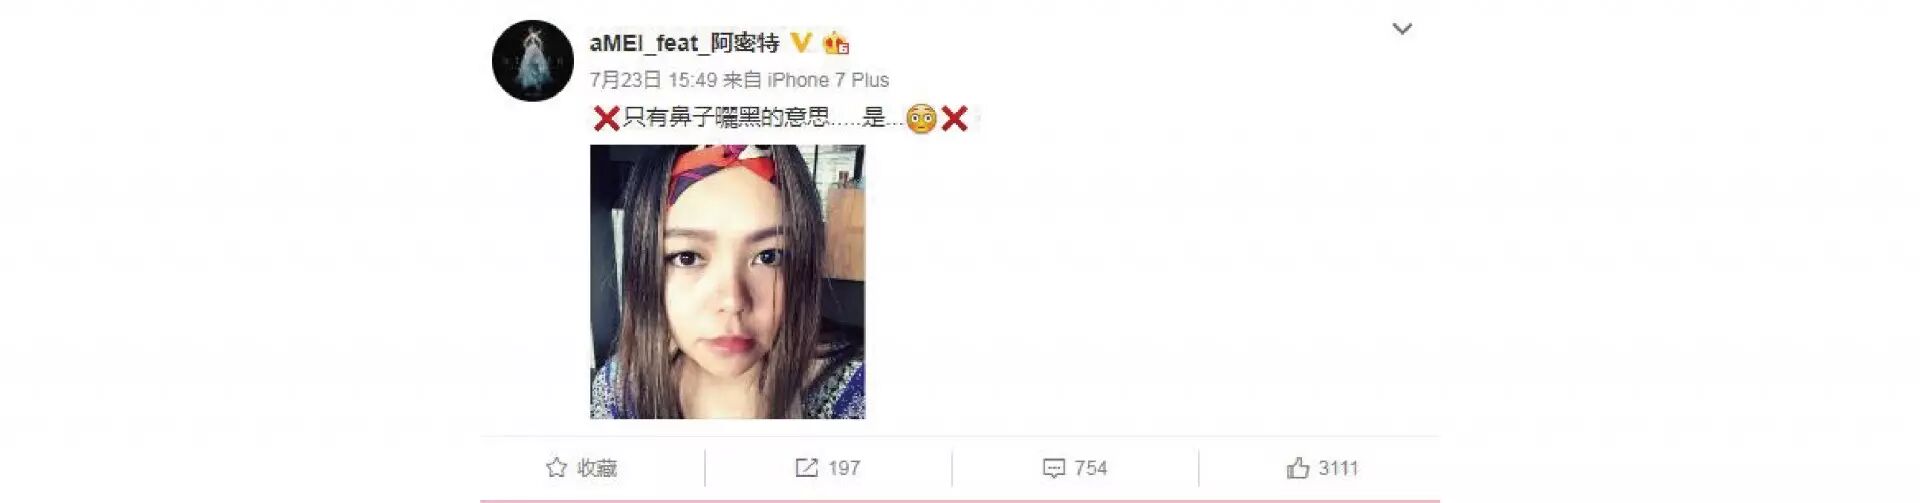
Task: Click the like count 3111
Action: point(1338,468)
